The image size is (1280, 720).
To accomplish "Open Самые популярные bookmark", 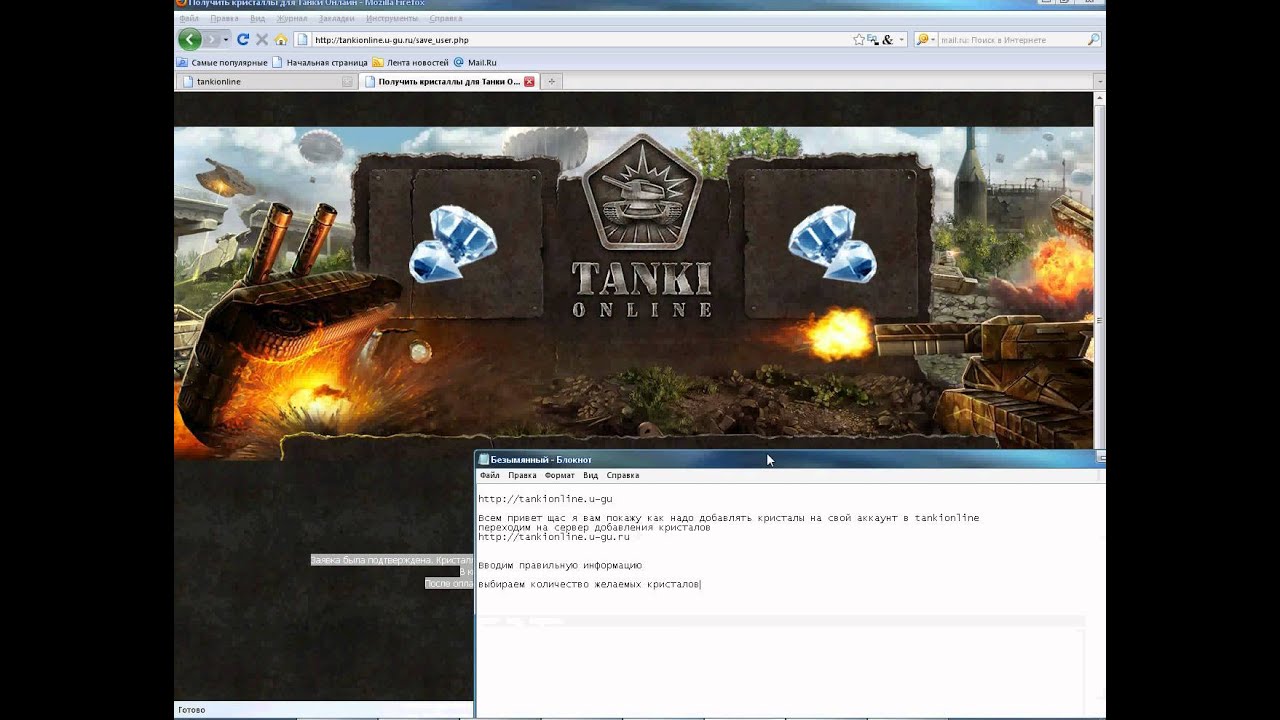I will coord(222,62).
